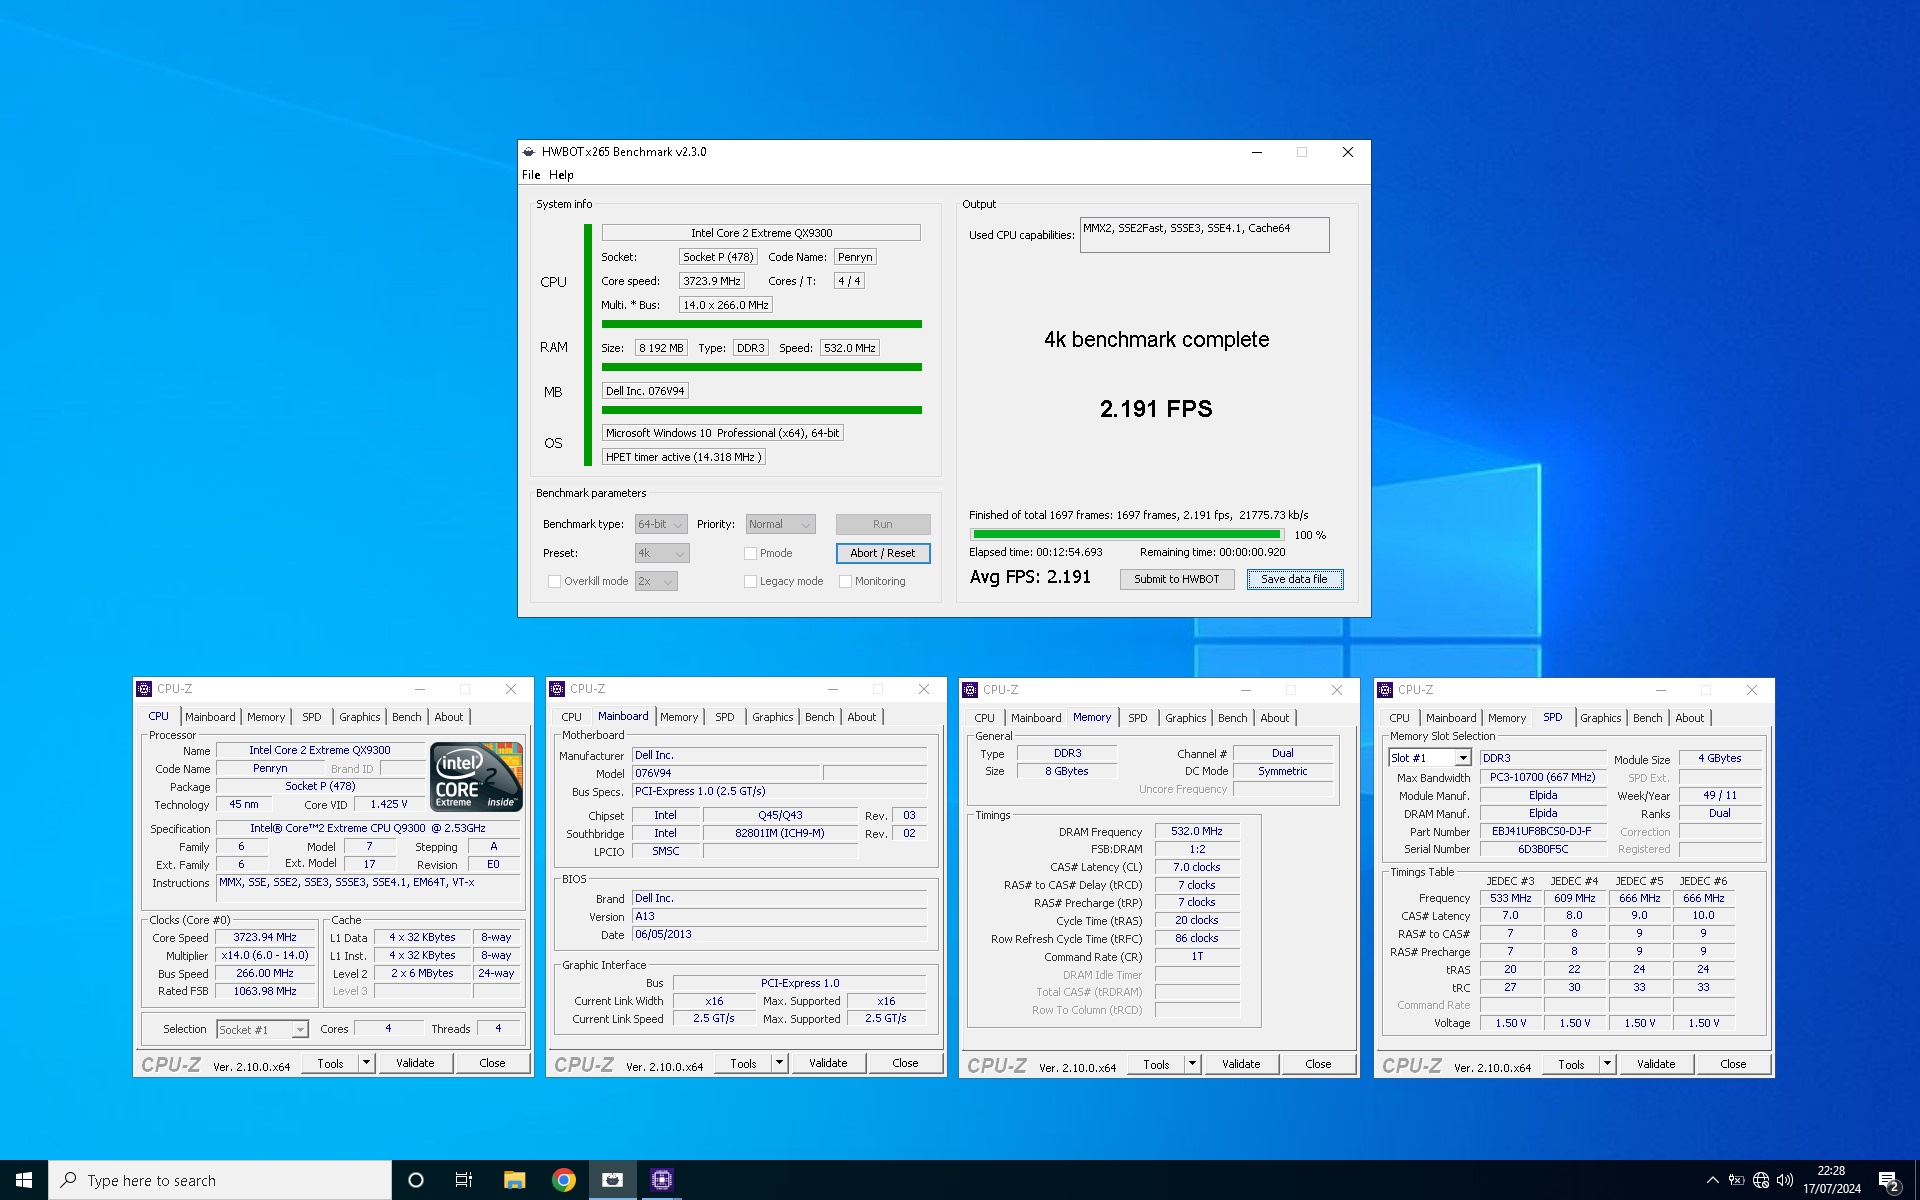Click the 2.191 FPS result text
The width and height of the screenshot is (1920, 1200).
1156,409
